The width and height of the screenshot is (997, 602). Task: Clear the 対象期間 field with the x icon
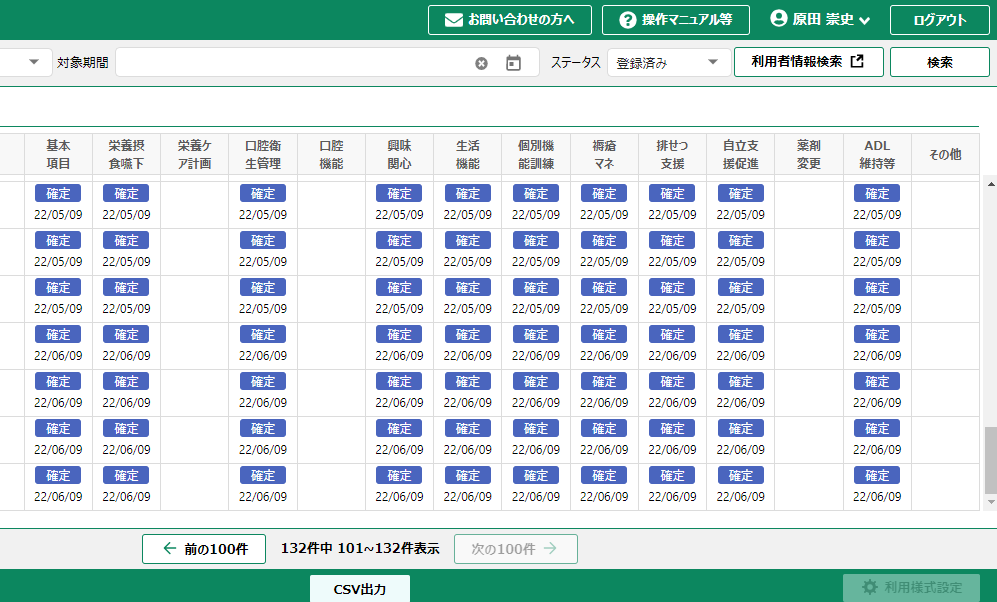point(481,63)
